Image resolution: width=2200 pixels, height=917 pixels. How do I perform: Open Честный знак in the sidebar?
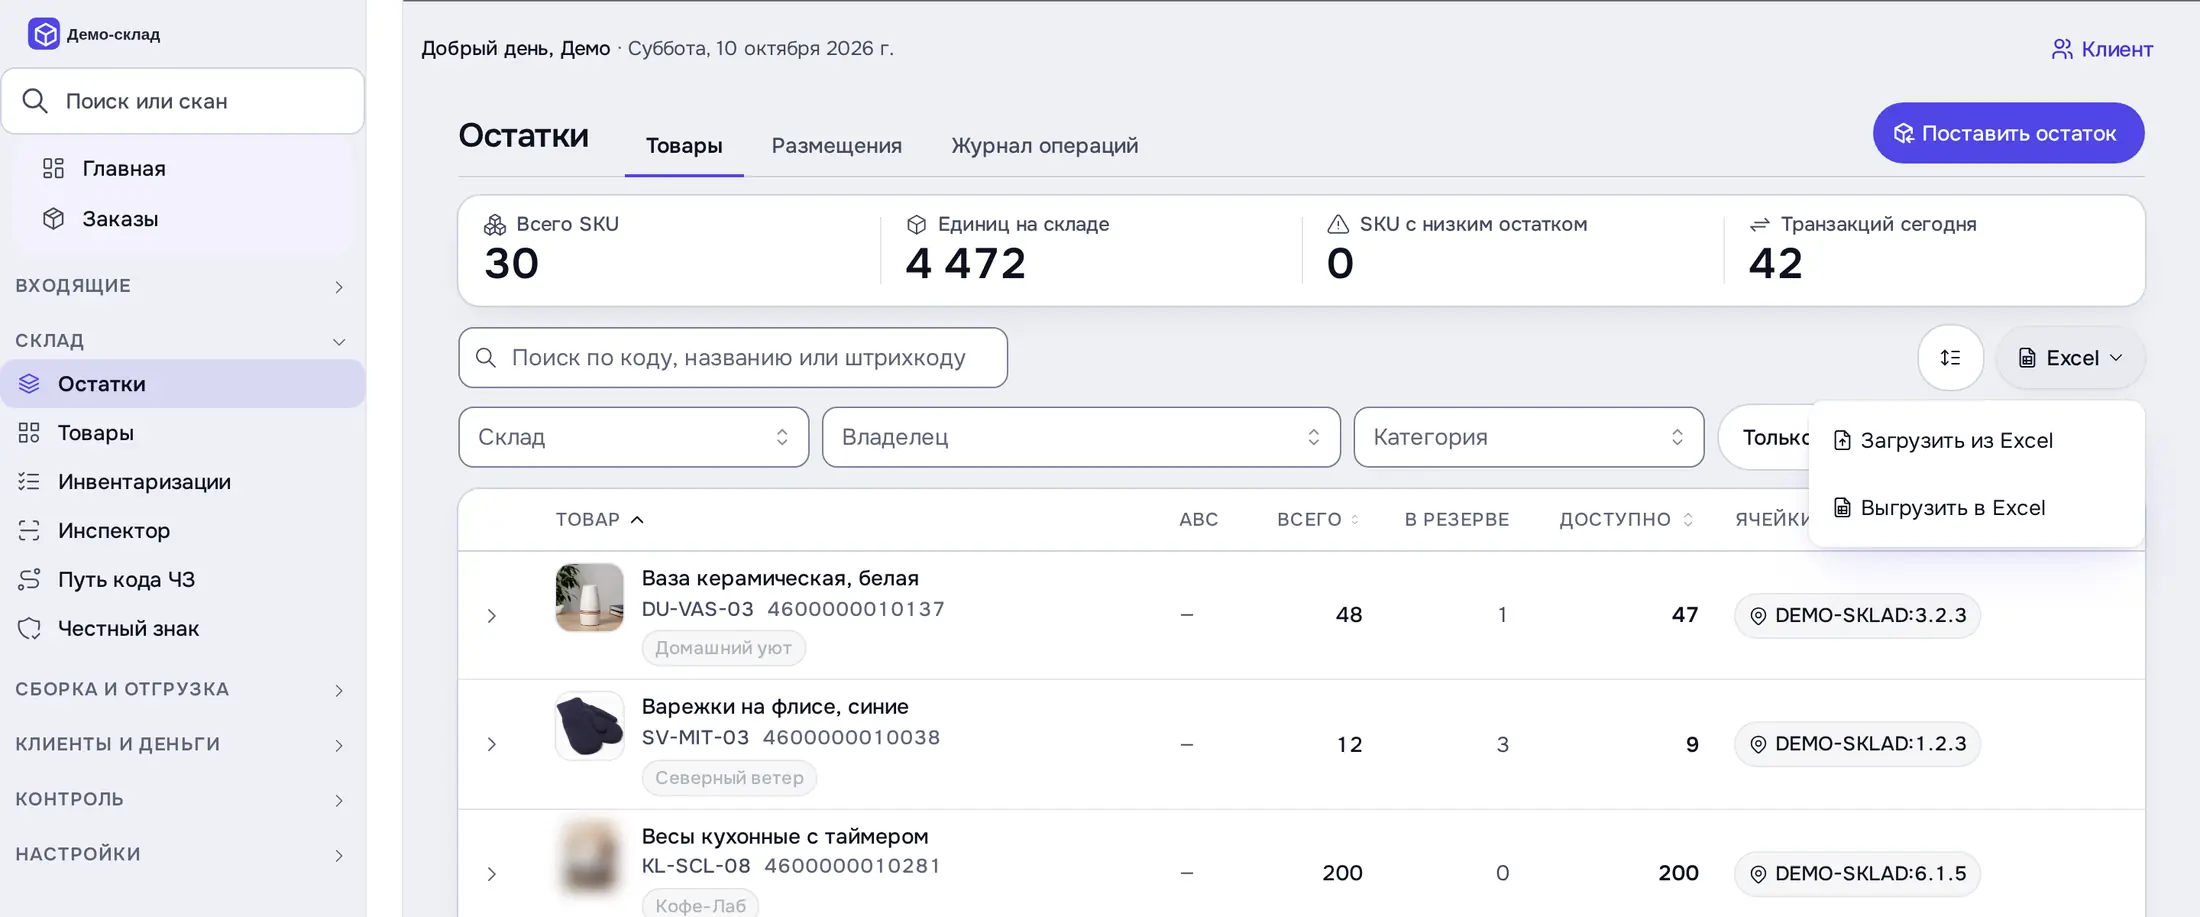point(183,629)
